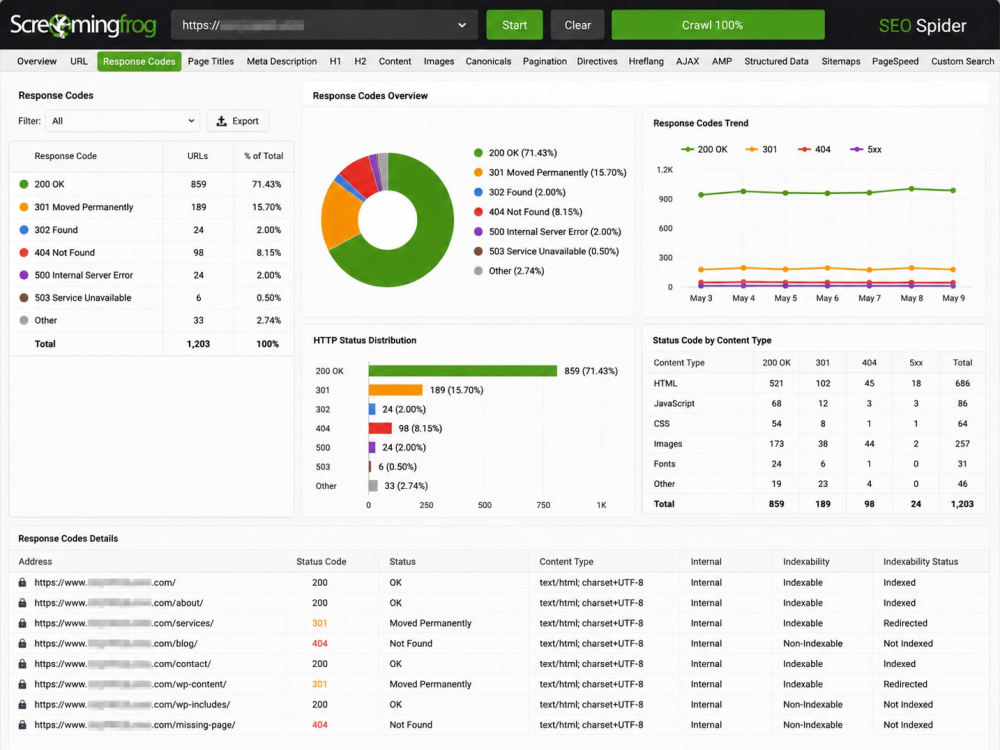Screen dimensions: 1000x750
Task: Click the green 200 OK distribution bar
Action: tap(463, 371)
